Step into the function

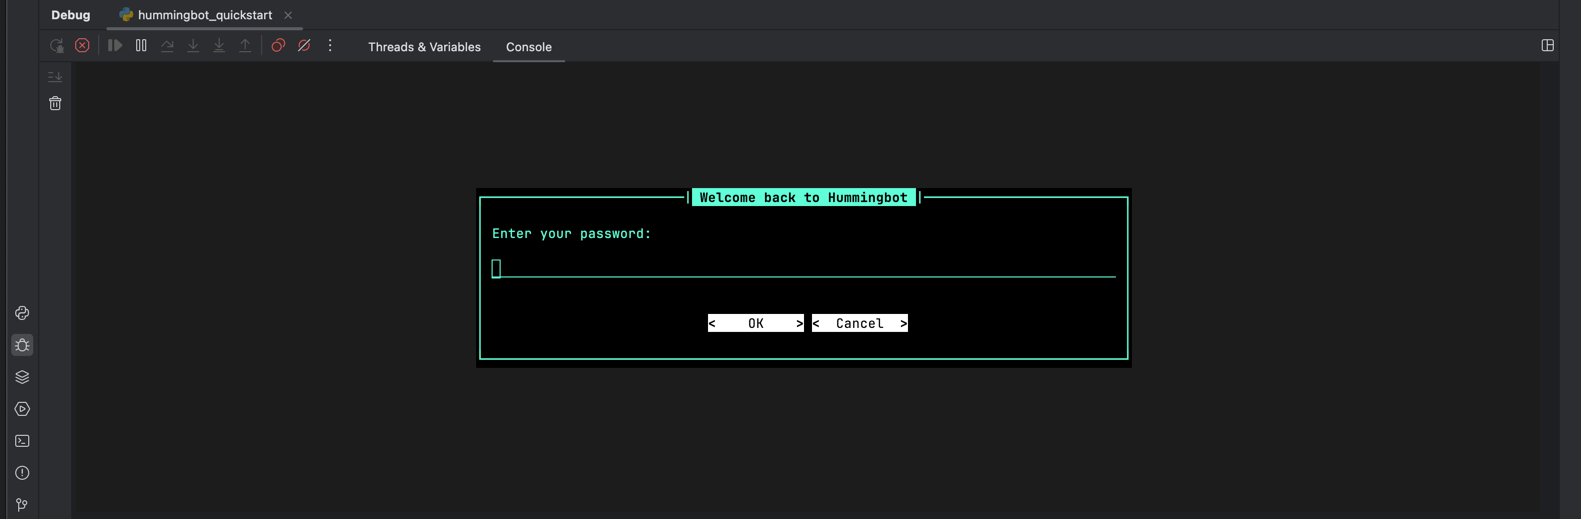pos(193,46)
